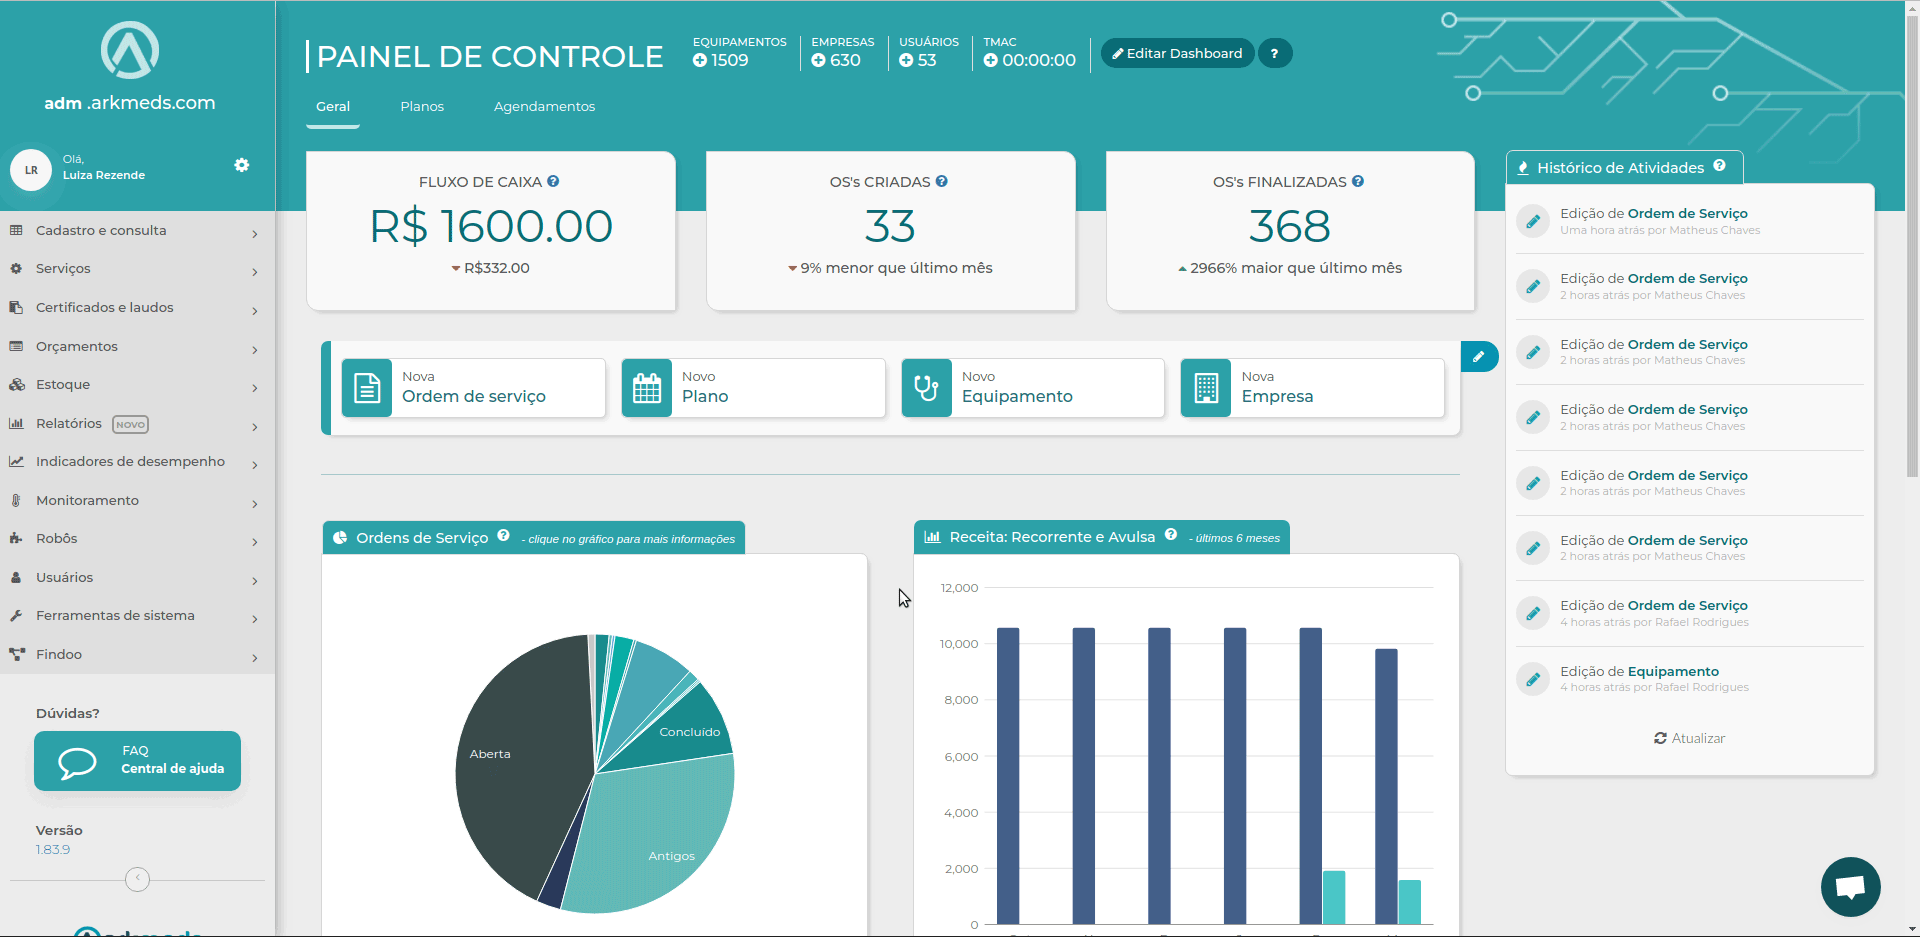Switch to the Agendamentos tab
The height and width of the screenshot is (937, 1920).
tap(544, 107)
